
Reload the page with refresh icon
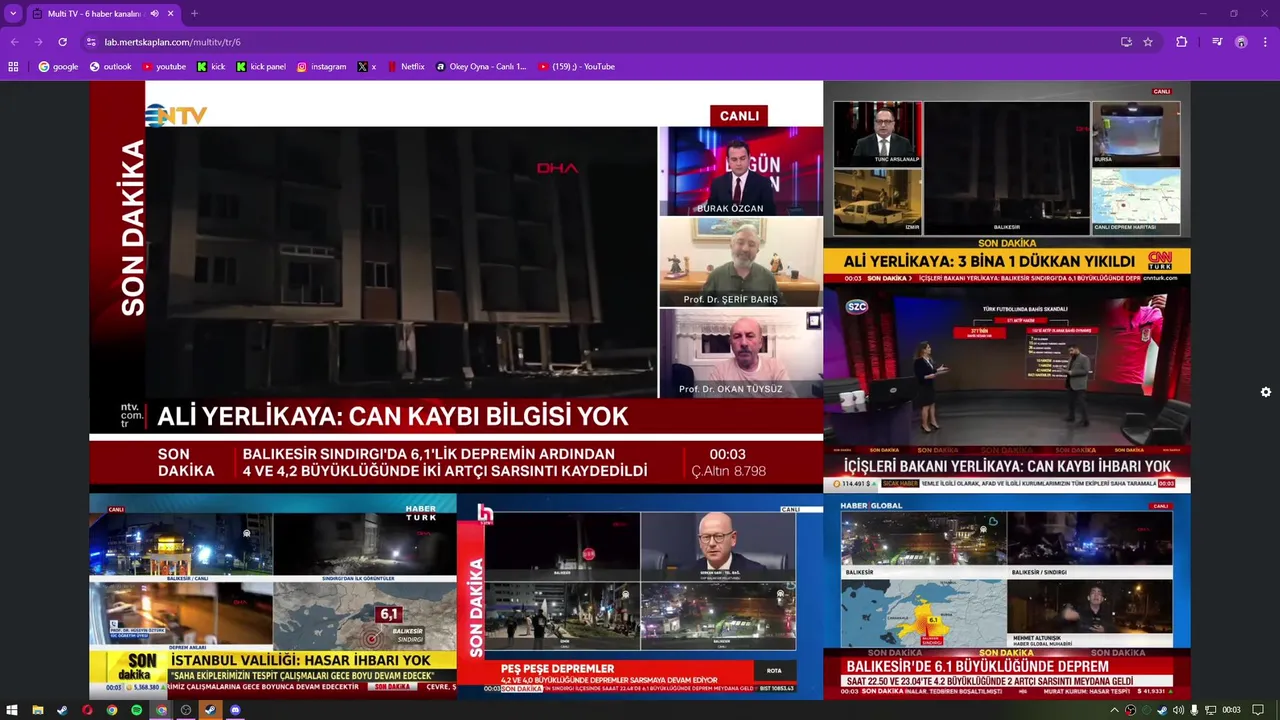pos(62,42)
